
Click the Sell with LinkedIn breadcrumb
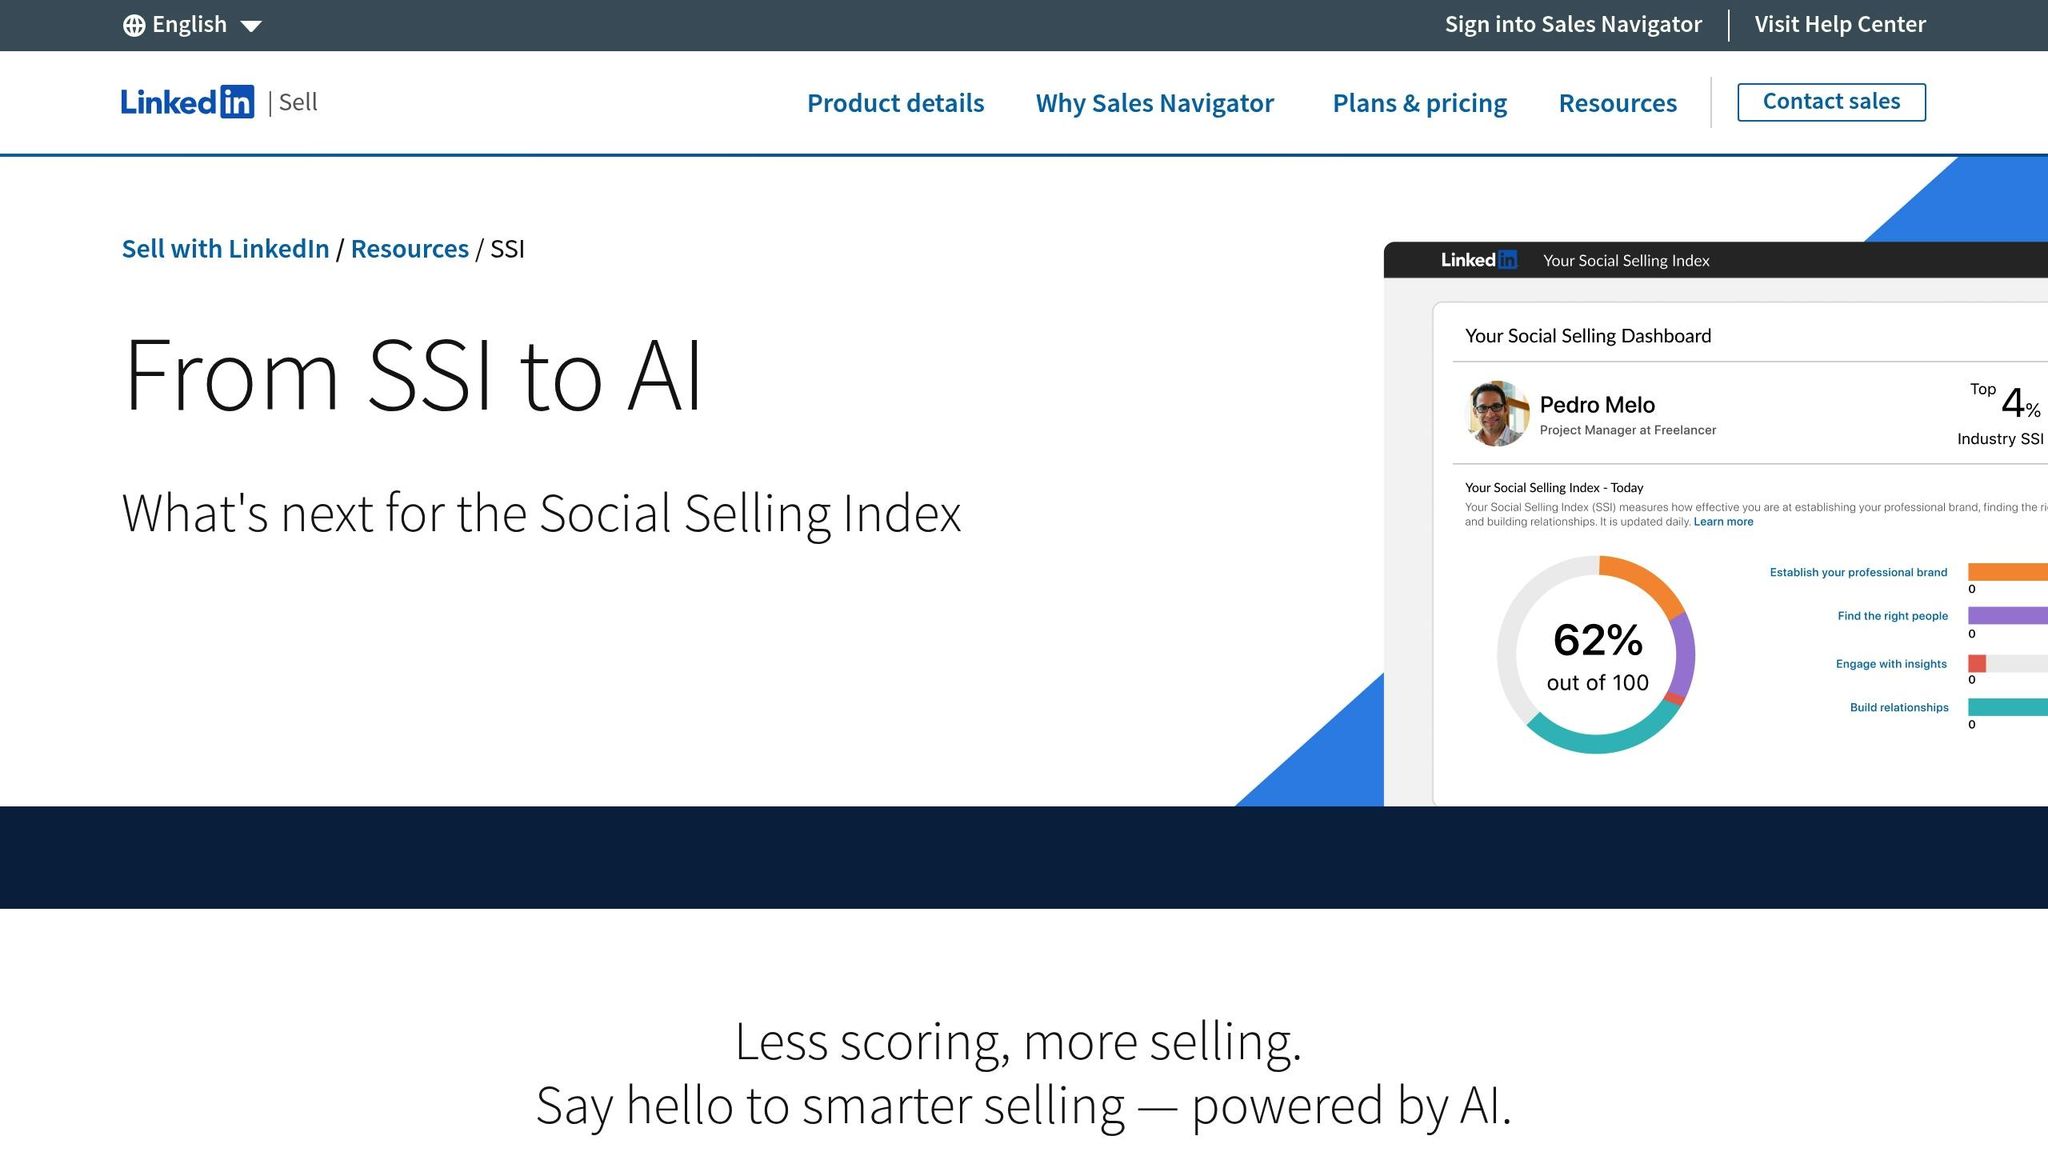(x=224, y=249)
